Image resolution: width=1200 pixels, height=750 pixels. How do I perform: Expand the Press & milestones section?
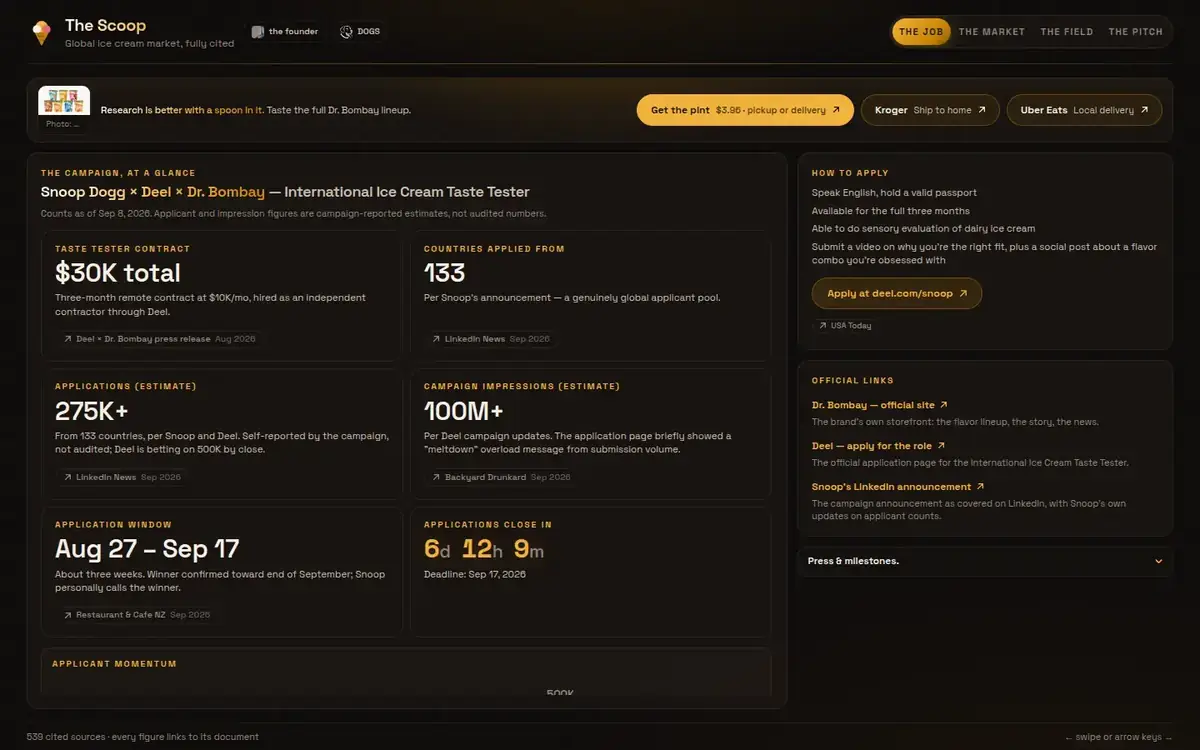coord(985,561)
